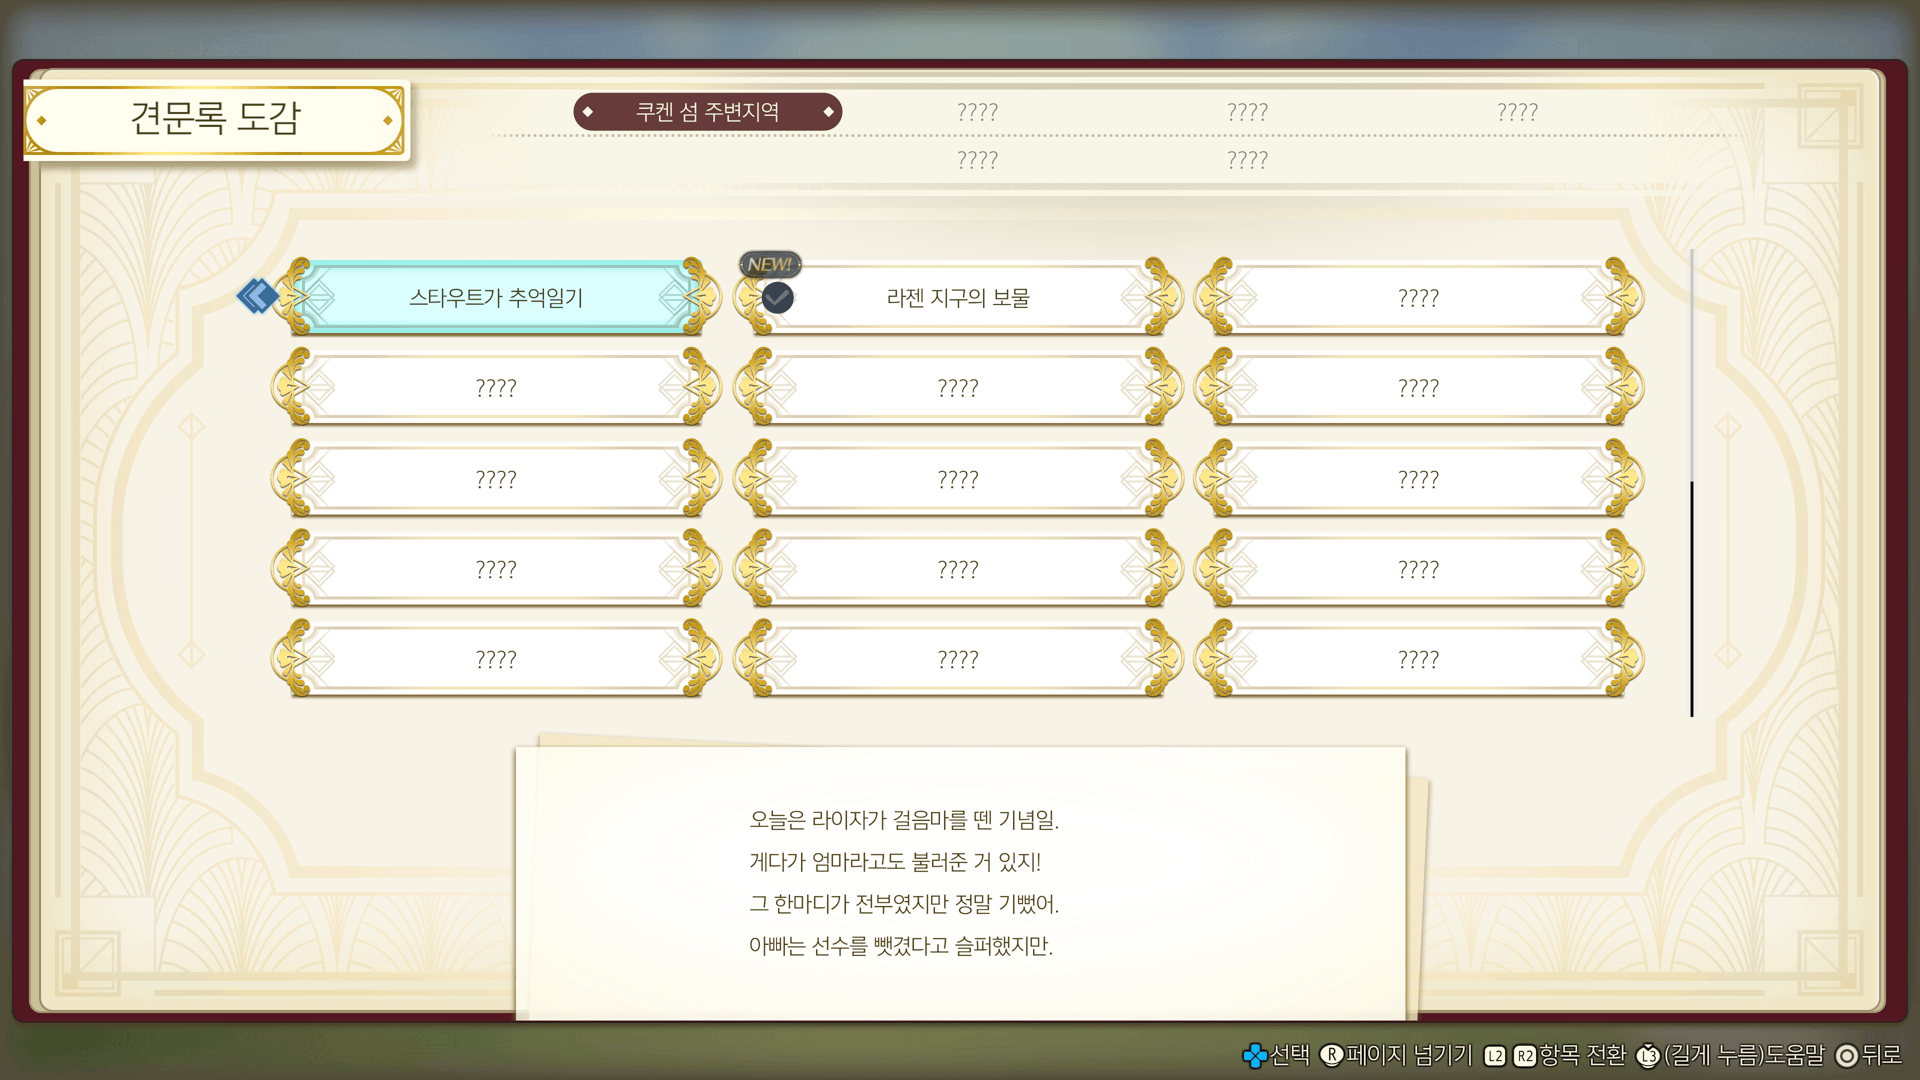
Task: Click the dark scrollbar thumb beside the list
Action: pos(1692,598)
